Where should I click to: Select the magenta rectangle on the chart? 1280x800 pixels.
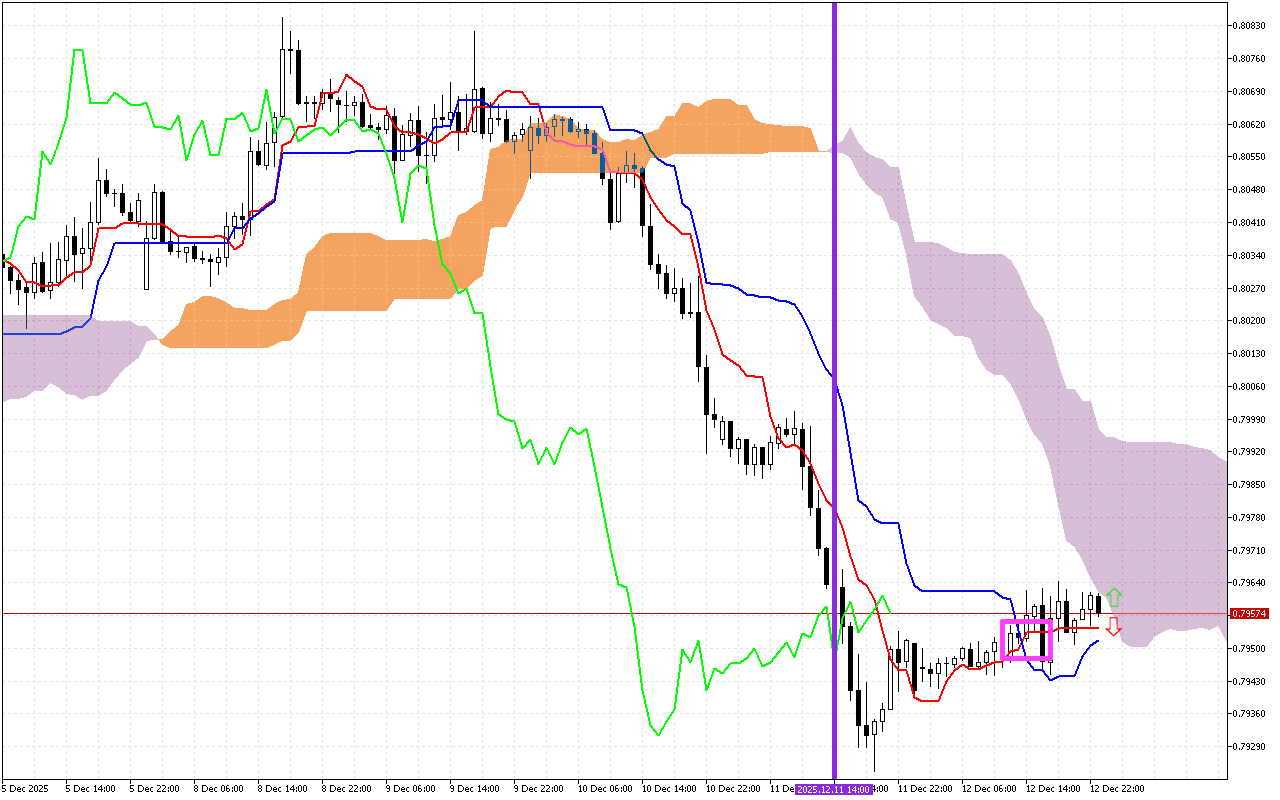tap(1027, 622)
